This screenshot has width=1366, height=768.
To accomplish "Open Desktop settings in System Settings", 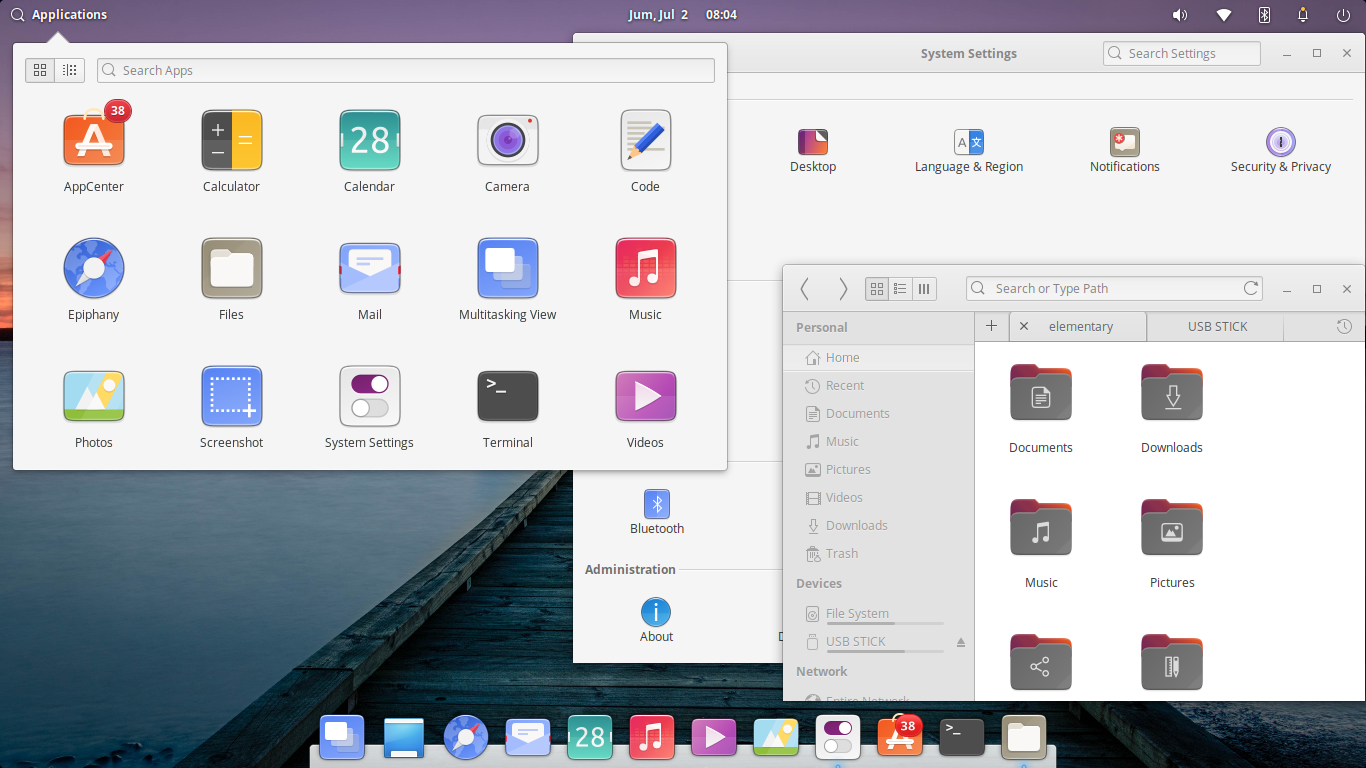I will (x=813, y=150).
